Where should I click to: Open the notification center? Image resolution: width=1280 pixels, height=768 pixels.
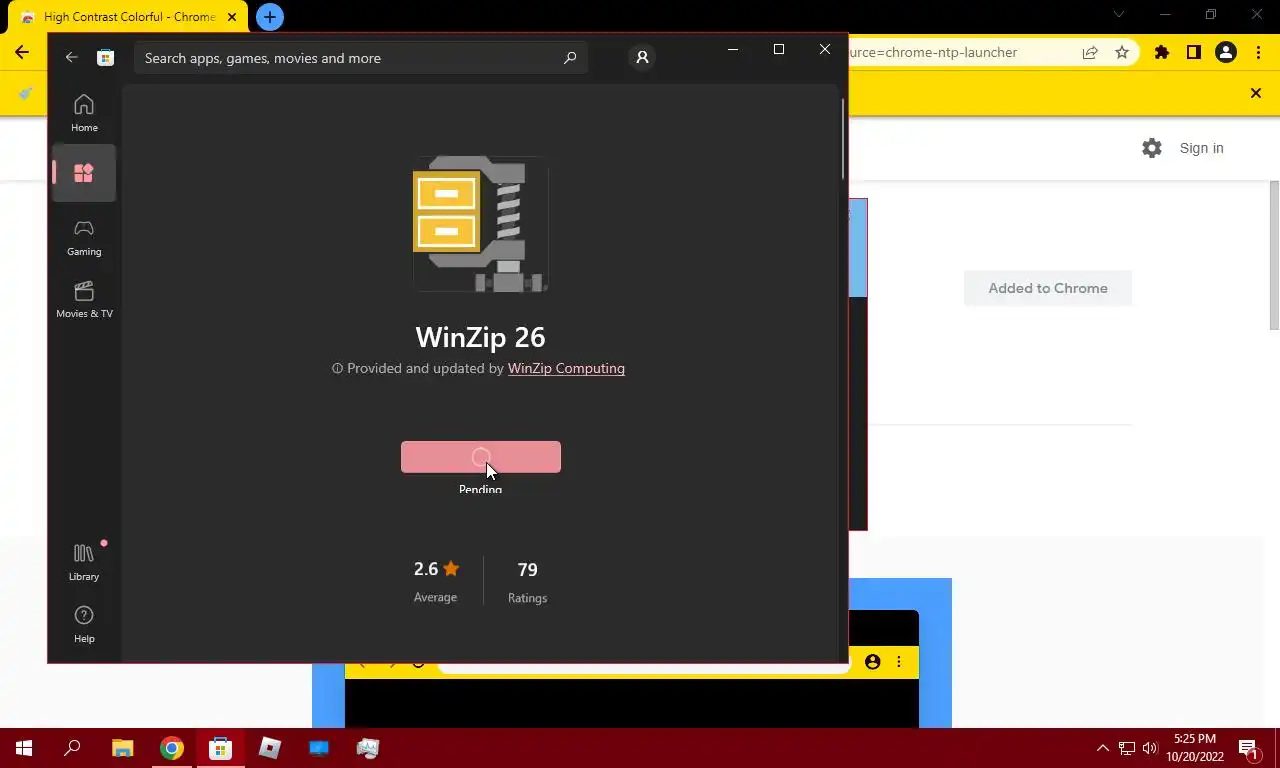point(1248,748)
